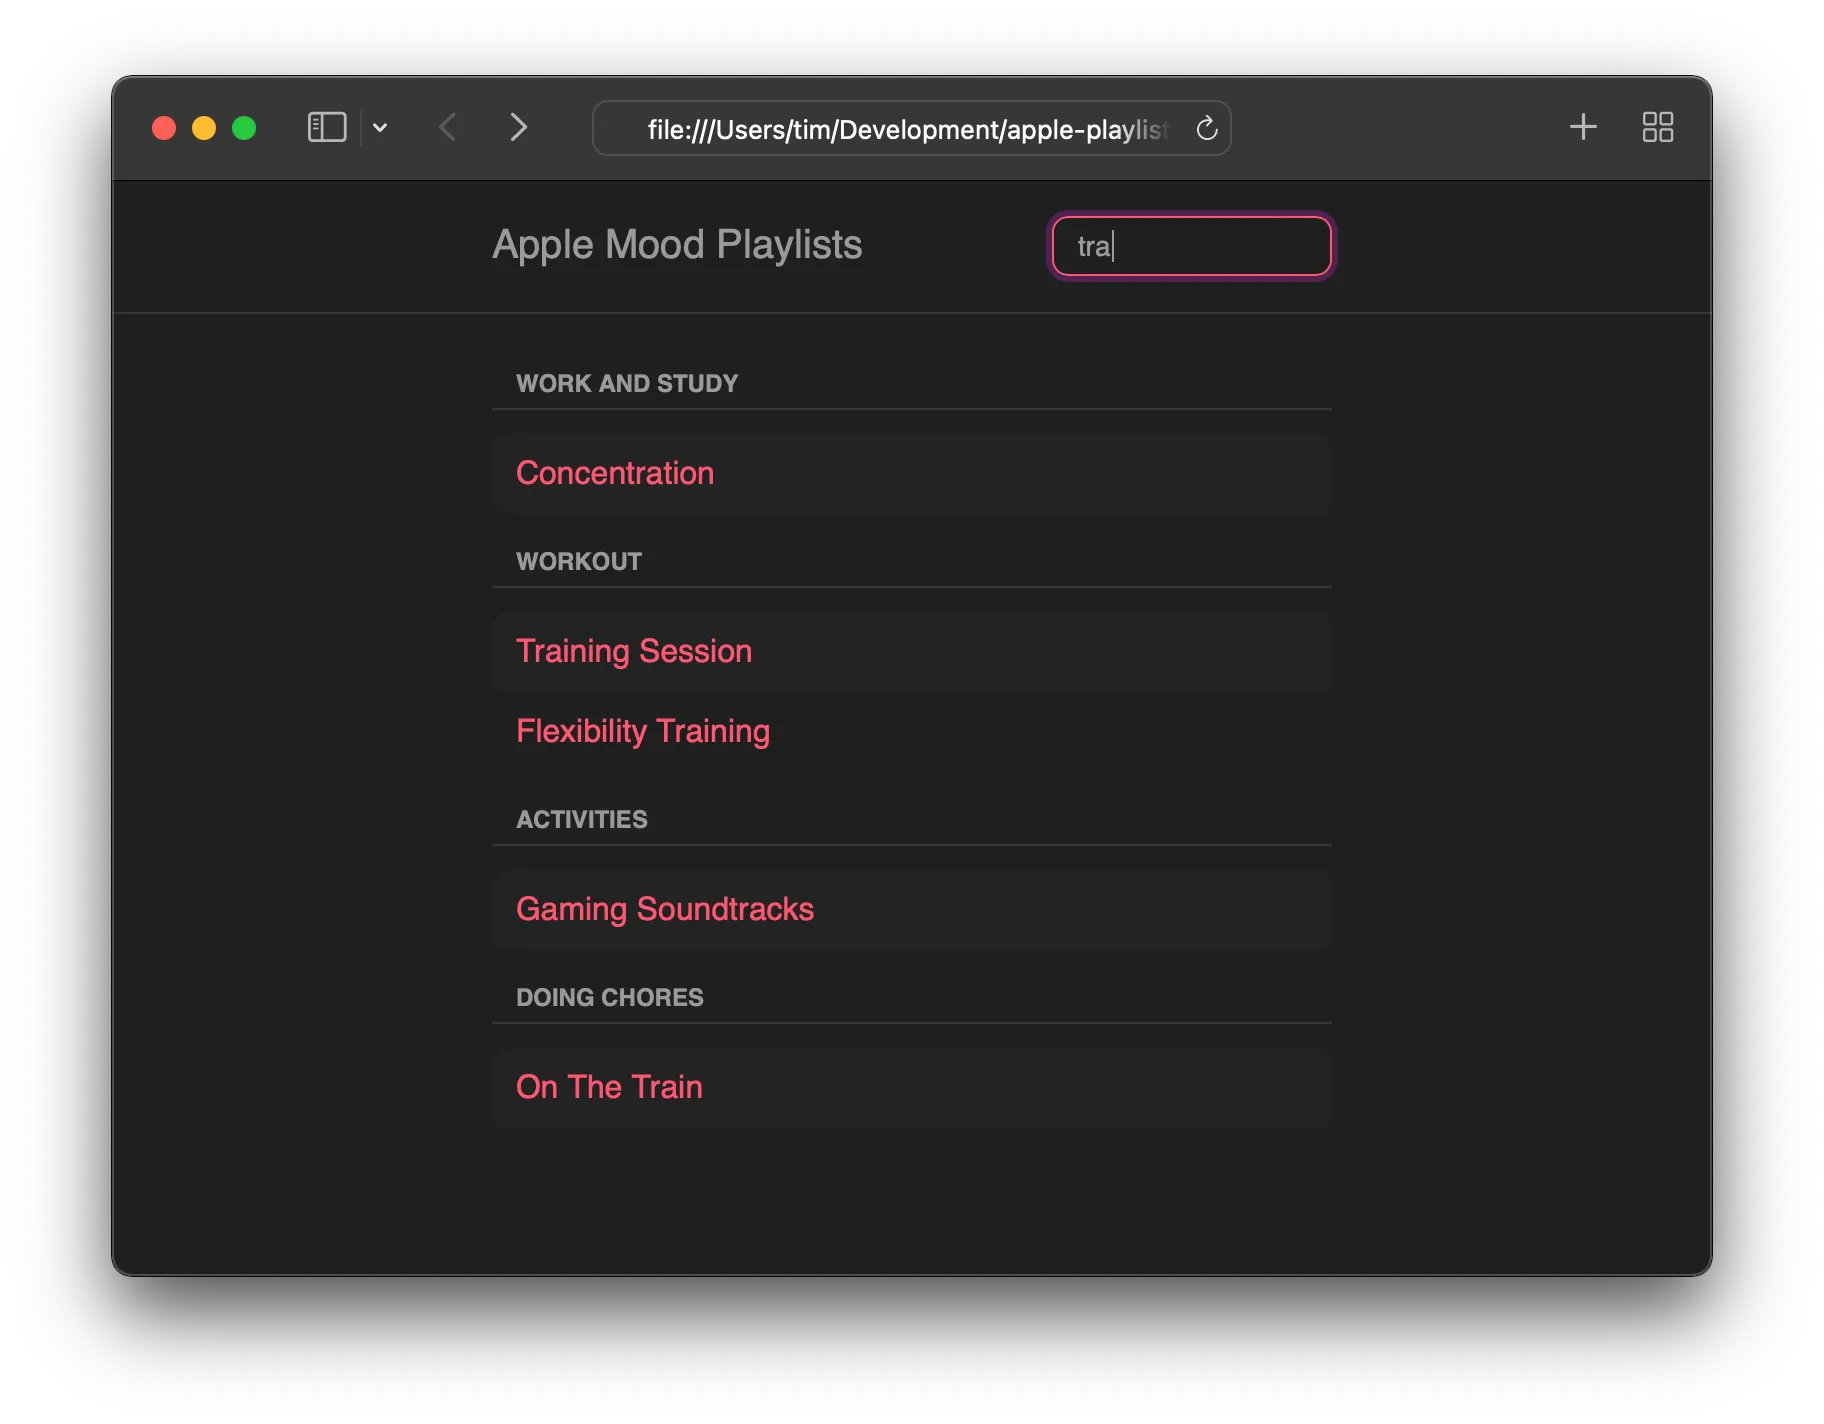The width and height of the screenshot is (1824, 1424).
Task: Open the Training Session playlist
Action: pyautogui.click(x=634, y=651)
